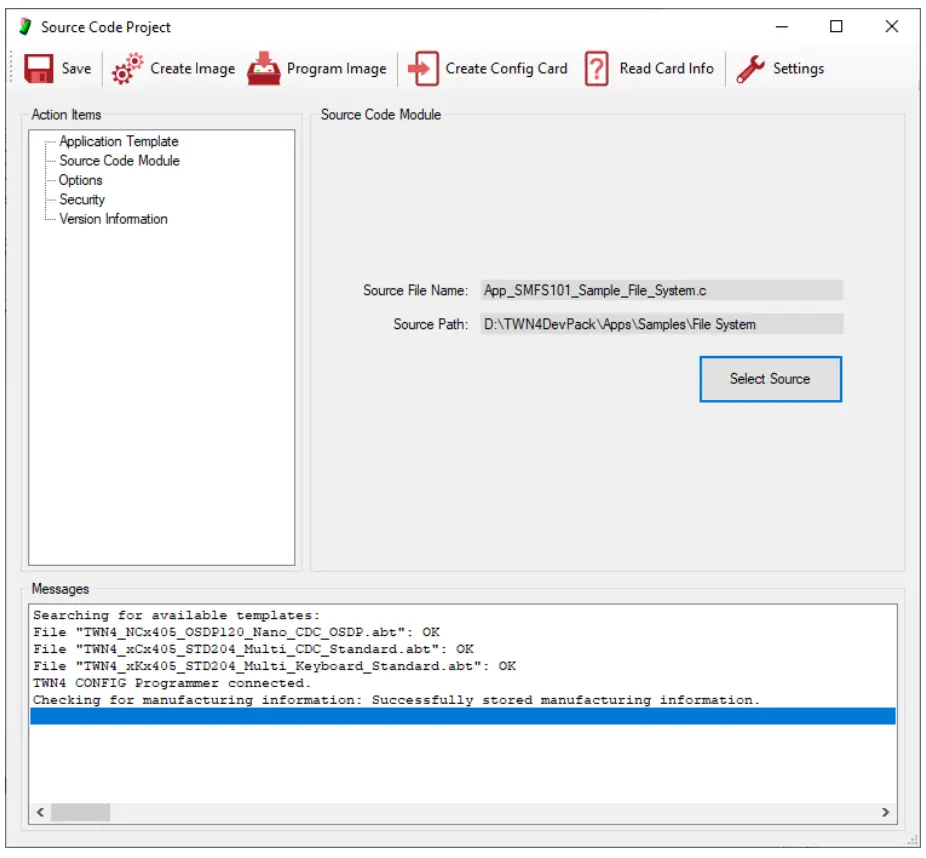Screen dimensions: 926x858
Task: Click the Create Config Card icon
Action: [423, 69]
